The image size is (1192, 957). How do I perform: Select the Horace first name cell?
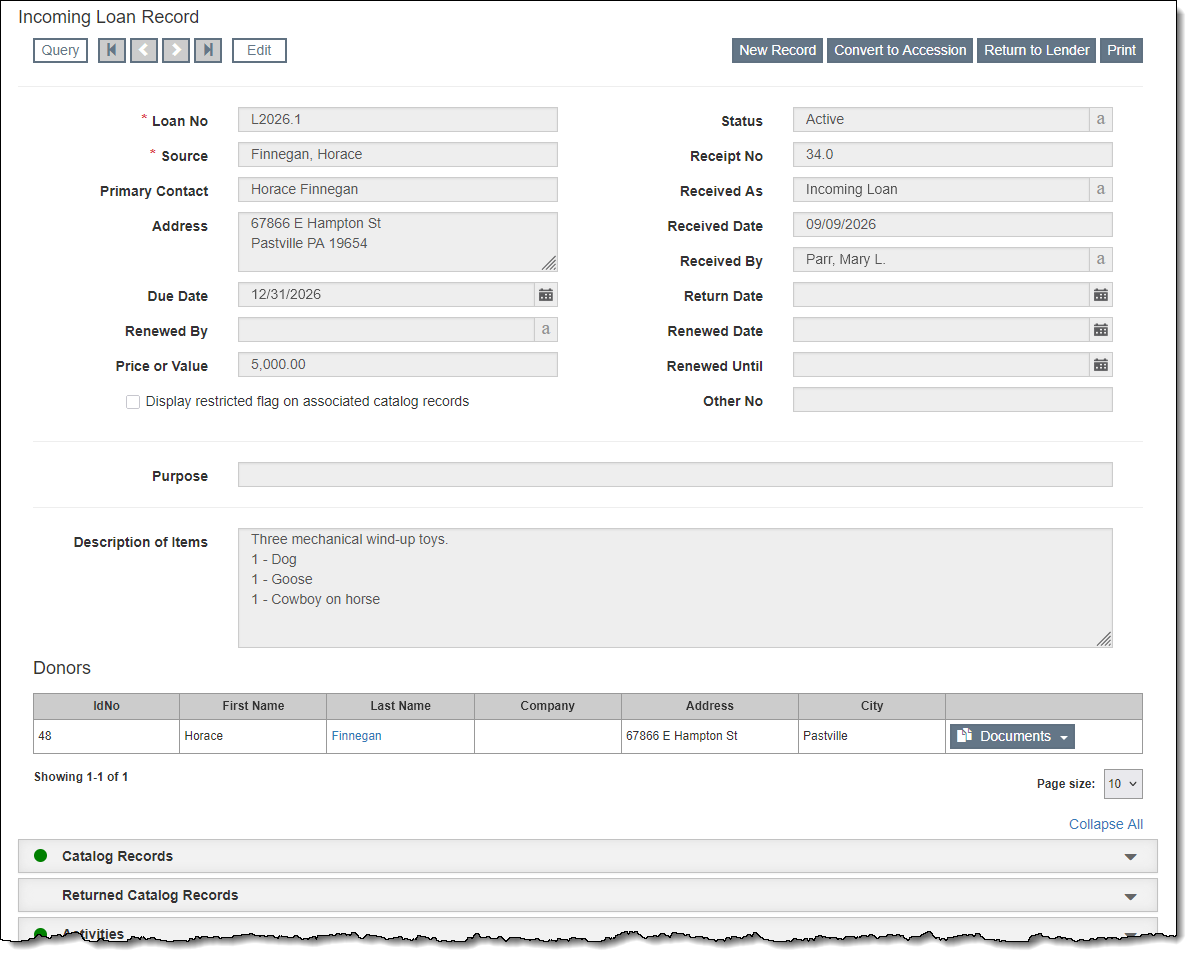click(253, 737)
